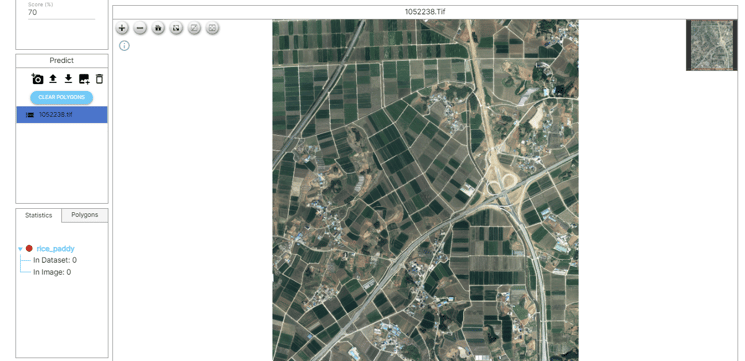Image resolution: width=745 pixels, height=361 pixels.
Task: Click the upload arrow icon
Action: coord(53,79)
